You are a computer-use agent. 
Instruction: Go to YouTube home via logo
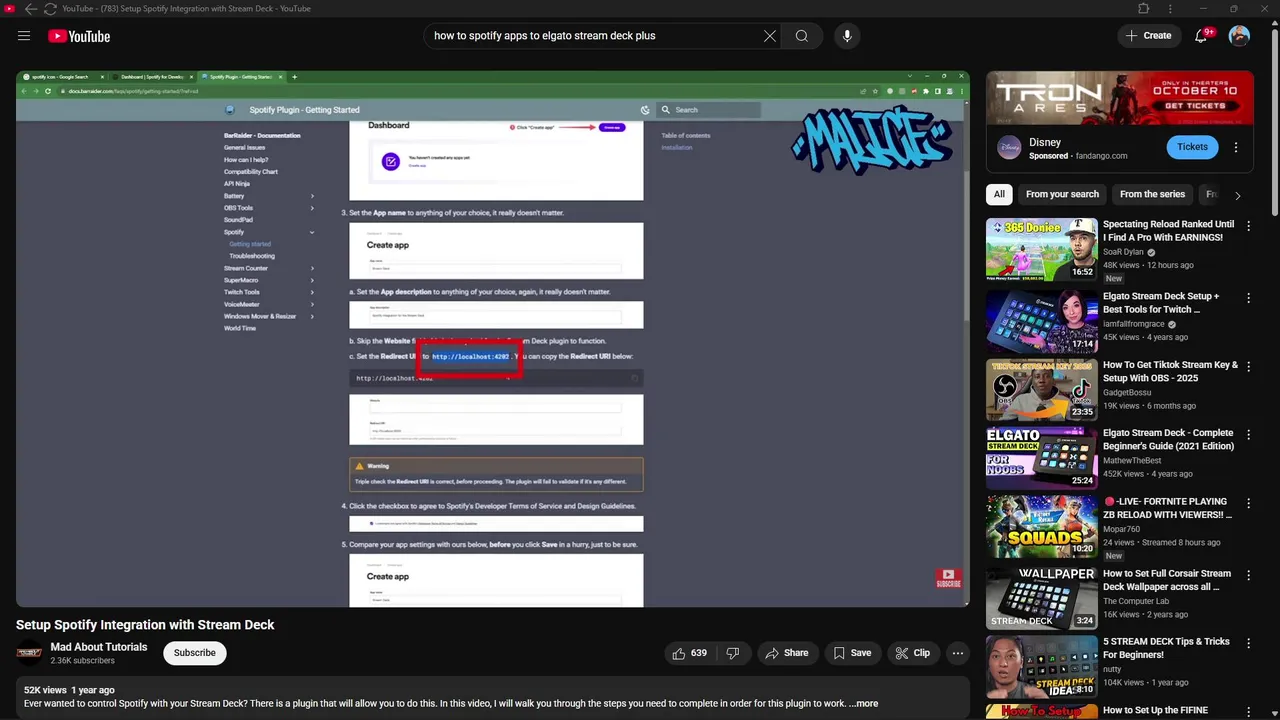coord(79,36)
